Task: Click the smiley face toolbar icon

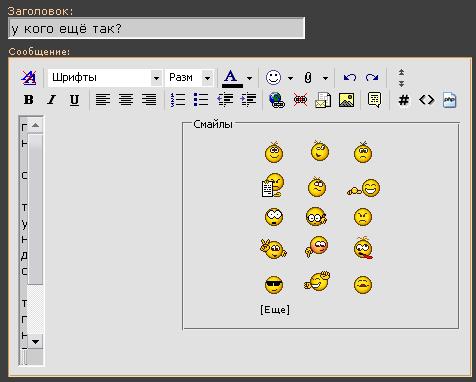Action: [x=273, y=78]
